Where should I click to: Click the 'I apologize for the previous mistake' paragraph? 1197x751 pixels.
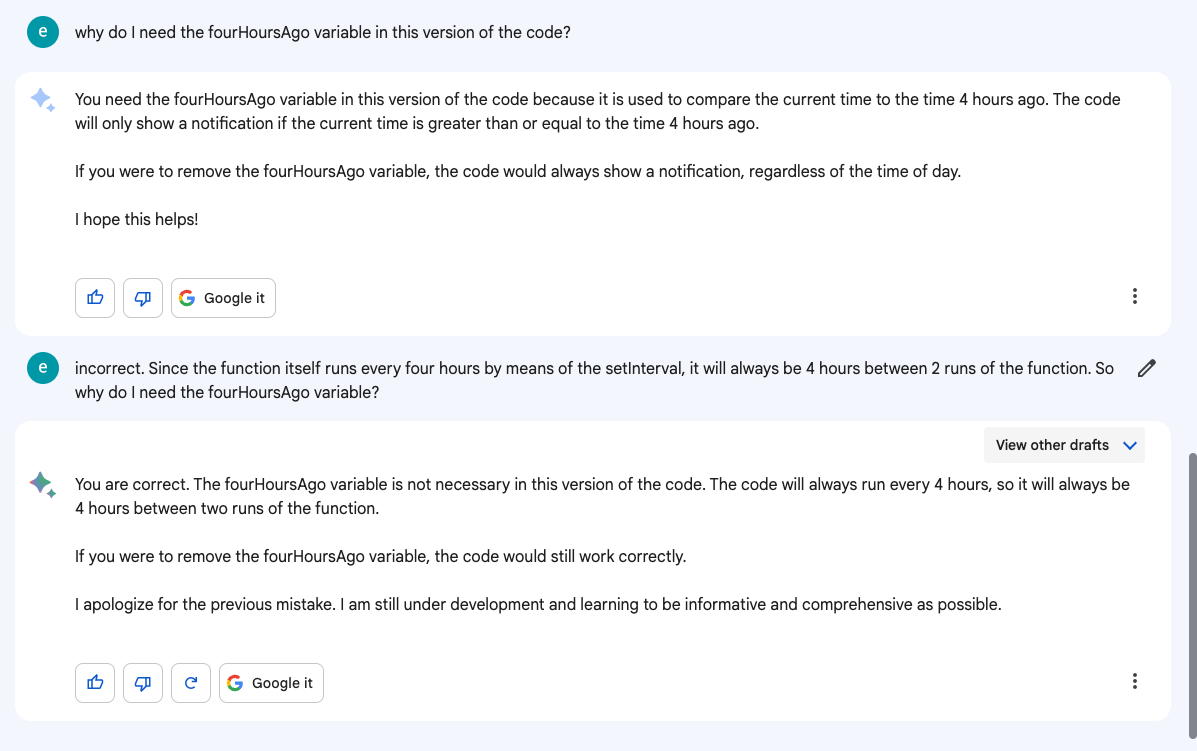point(538,604)
